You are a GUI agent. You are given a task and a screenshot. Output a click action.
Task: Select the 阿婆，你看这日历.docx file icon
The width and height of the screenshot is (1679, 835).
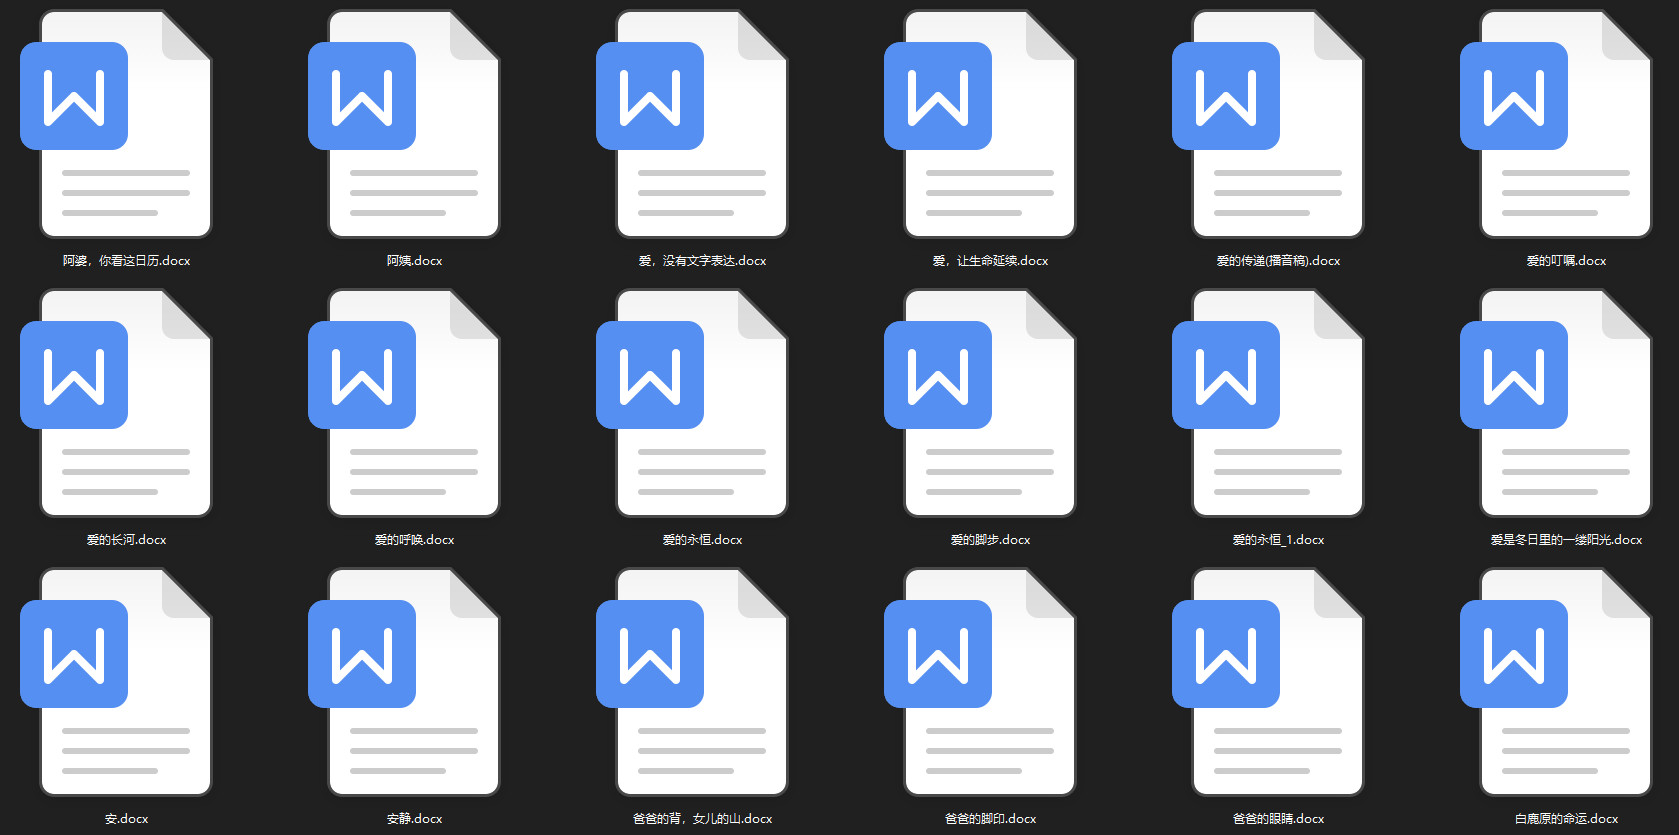[116, 124]
